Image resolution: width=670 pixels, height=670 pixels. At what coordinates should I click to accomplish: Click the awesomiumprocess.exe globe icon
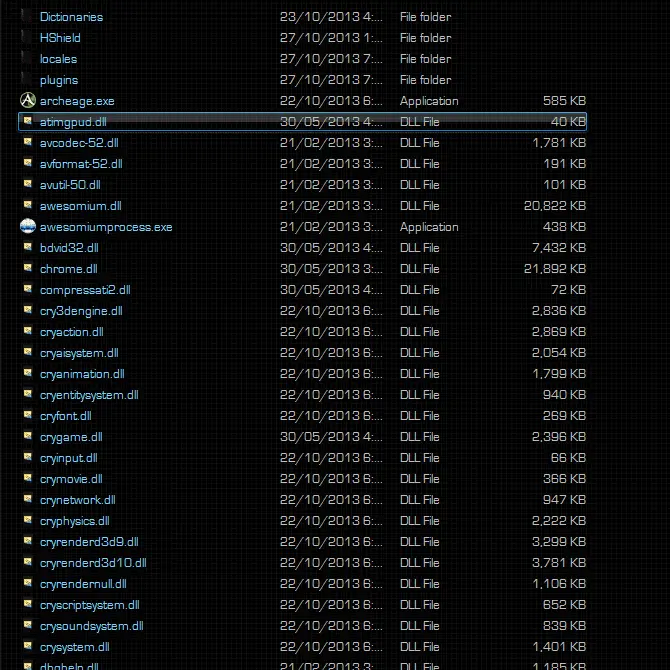28,226
